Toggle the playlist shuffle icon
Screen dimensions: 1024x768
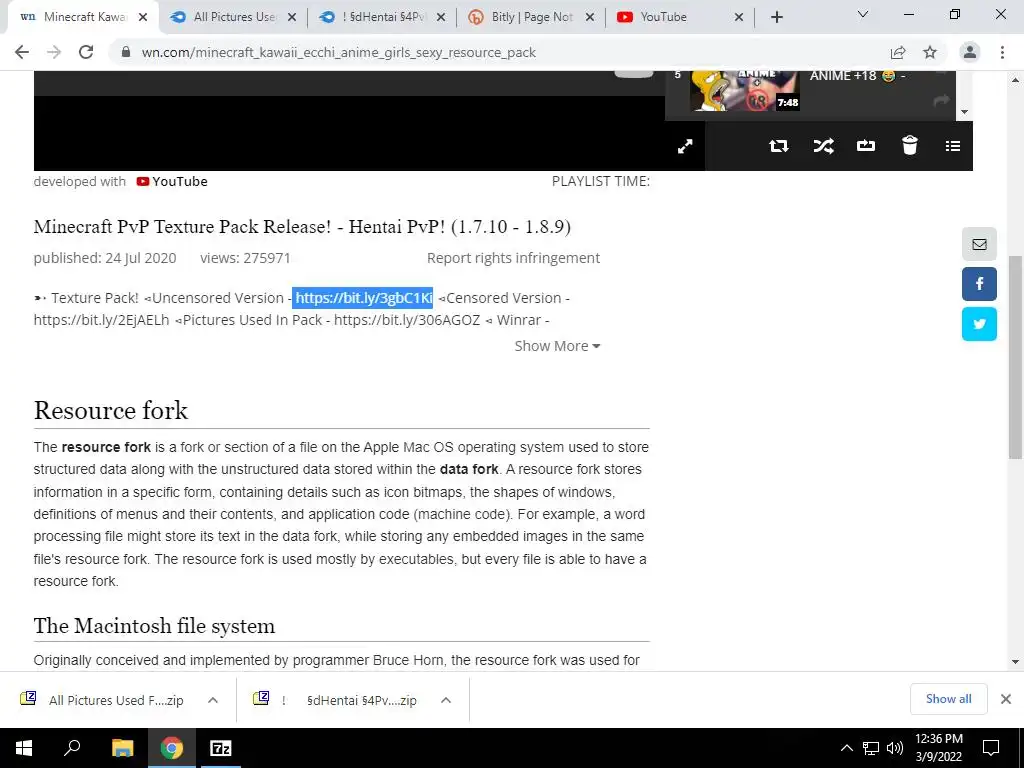(824, 146)
